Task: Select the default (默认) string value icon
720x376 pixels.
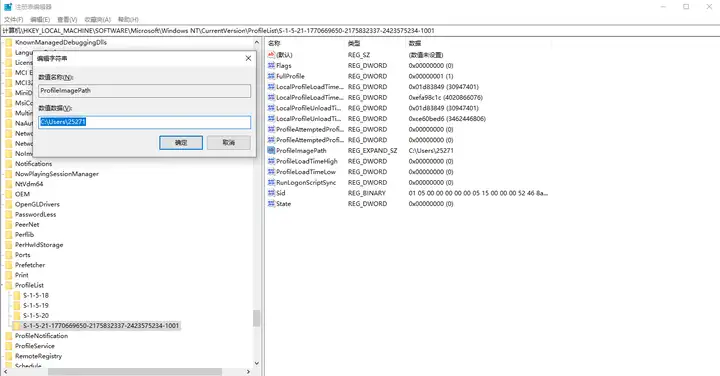Action: coord(271,55)
